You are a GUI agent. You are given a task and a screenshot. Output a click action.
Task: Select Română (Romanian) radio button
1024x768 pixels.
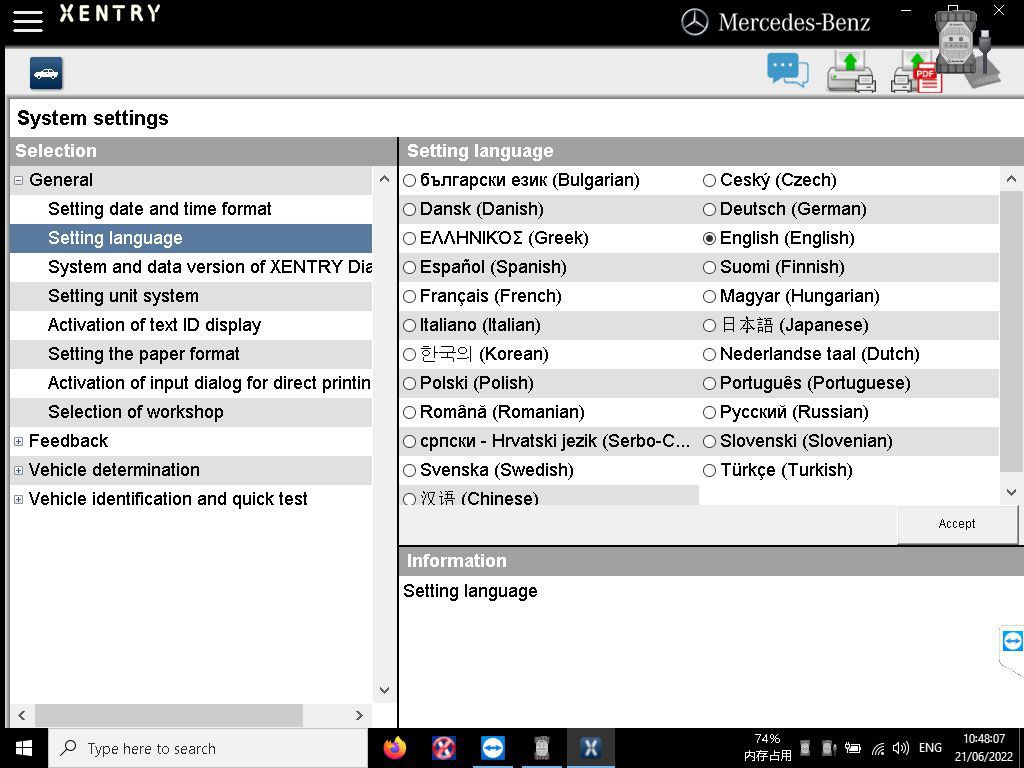pos(409,413)
